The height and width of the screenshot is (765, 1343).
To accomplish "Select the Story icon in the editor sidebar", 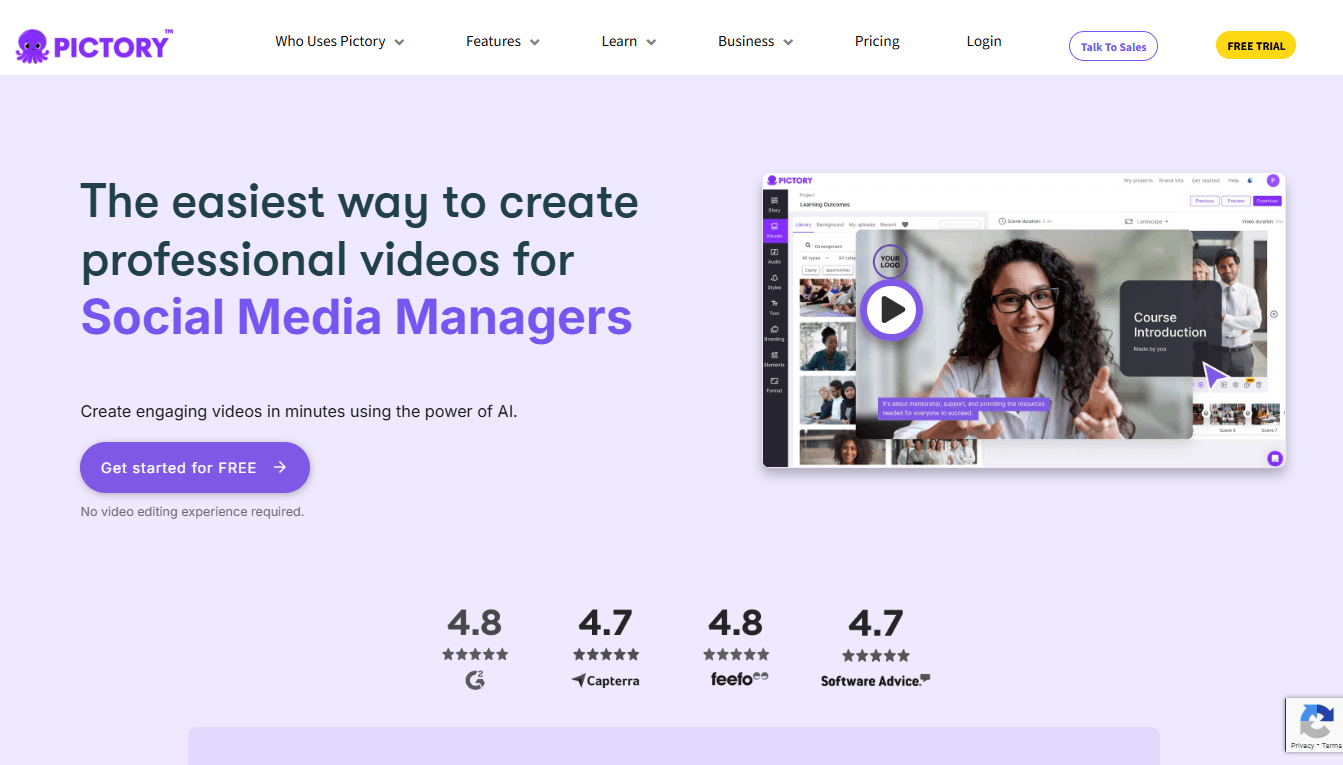I will pyautogui.click(x=775, y=203).
